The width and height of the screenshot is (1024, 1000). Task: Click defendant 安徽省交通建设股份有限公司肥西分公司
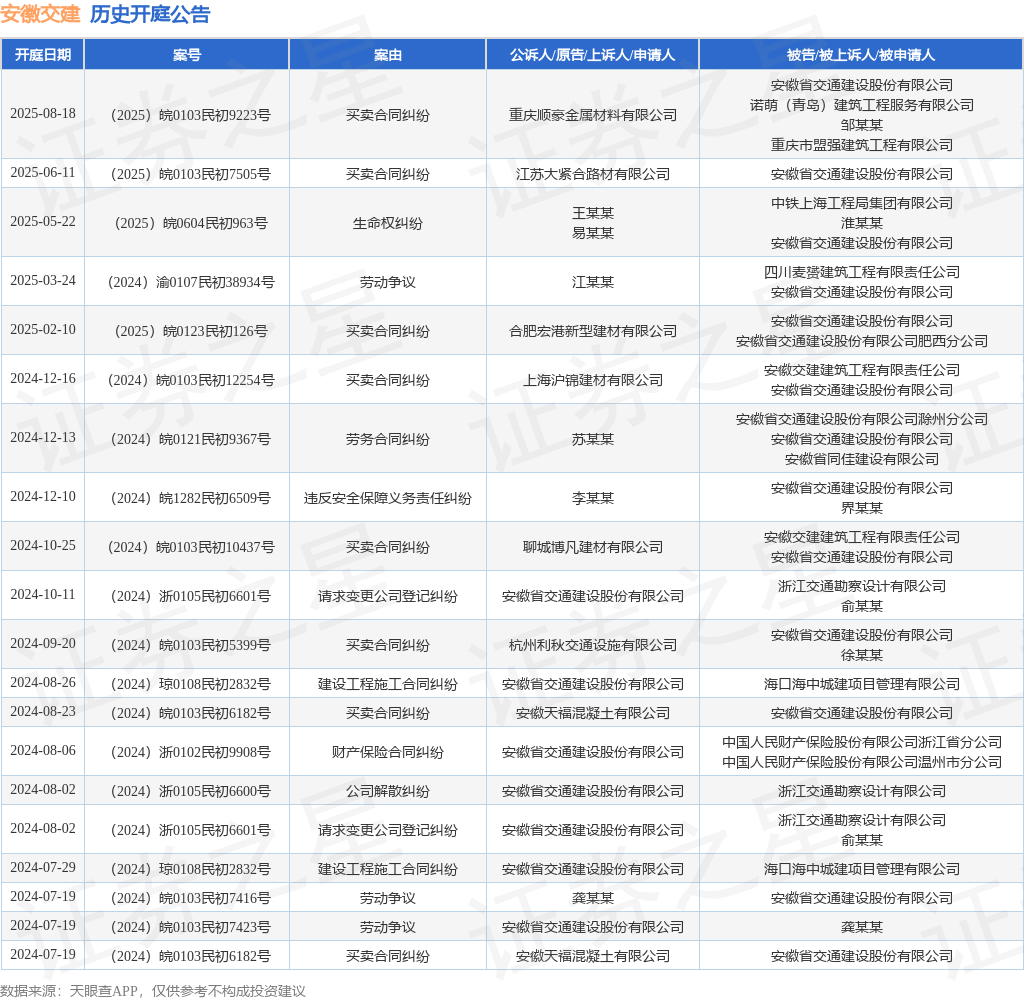pos(861,341)
